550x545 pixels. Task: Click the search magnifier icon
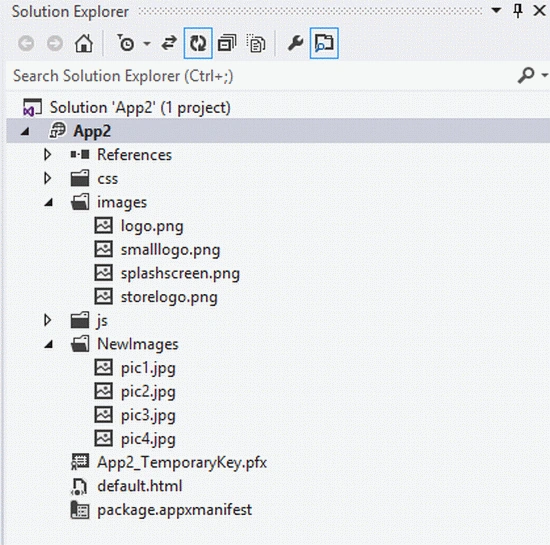526,75
